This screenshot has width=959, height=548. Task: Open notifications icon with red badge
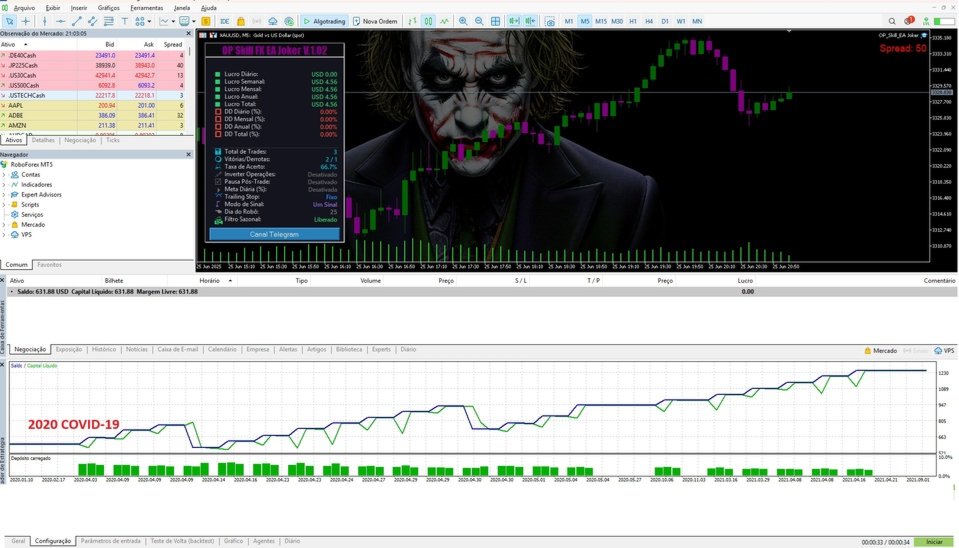tap(909, 21)
